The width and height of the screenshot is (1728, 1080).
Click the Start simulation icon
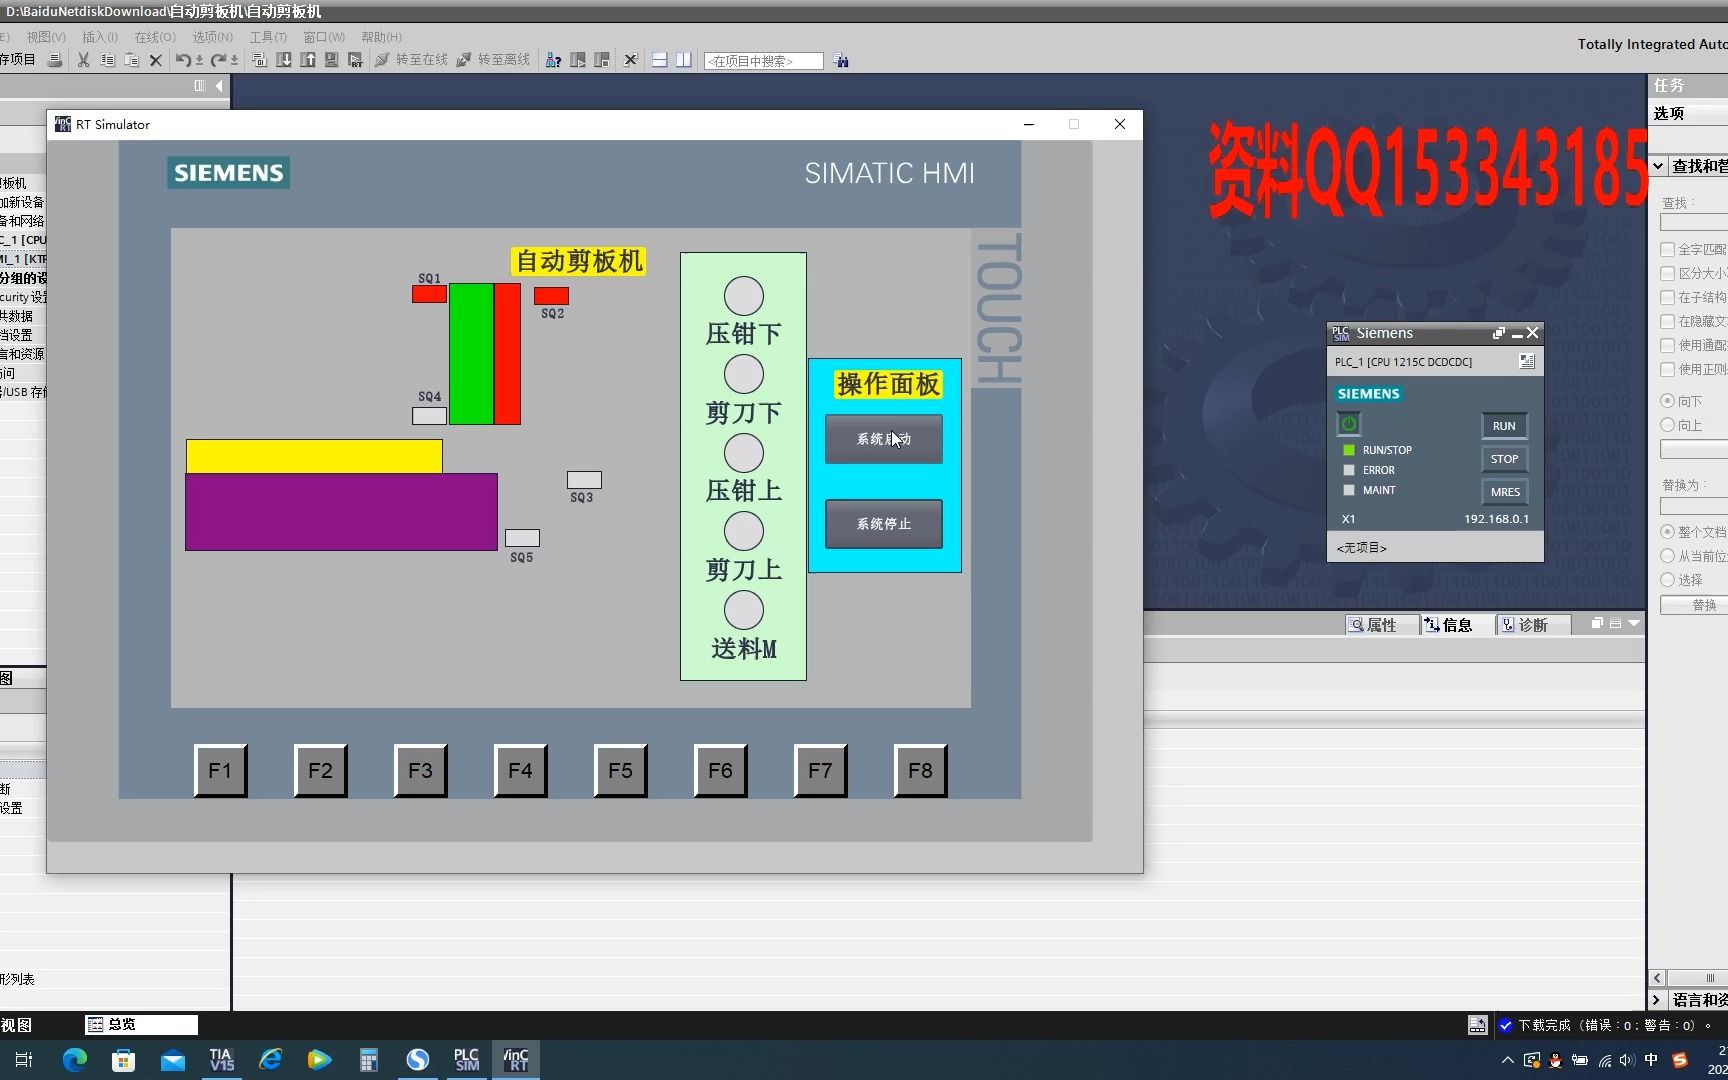point(332,60)
